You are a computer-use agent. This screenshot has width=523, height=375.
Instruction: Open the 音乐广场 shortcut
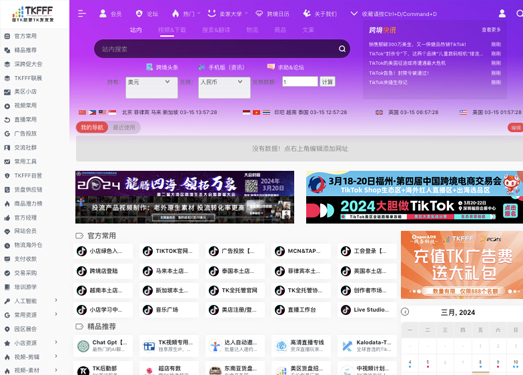click(x=169, y=310)
